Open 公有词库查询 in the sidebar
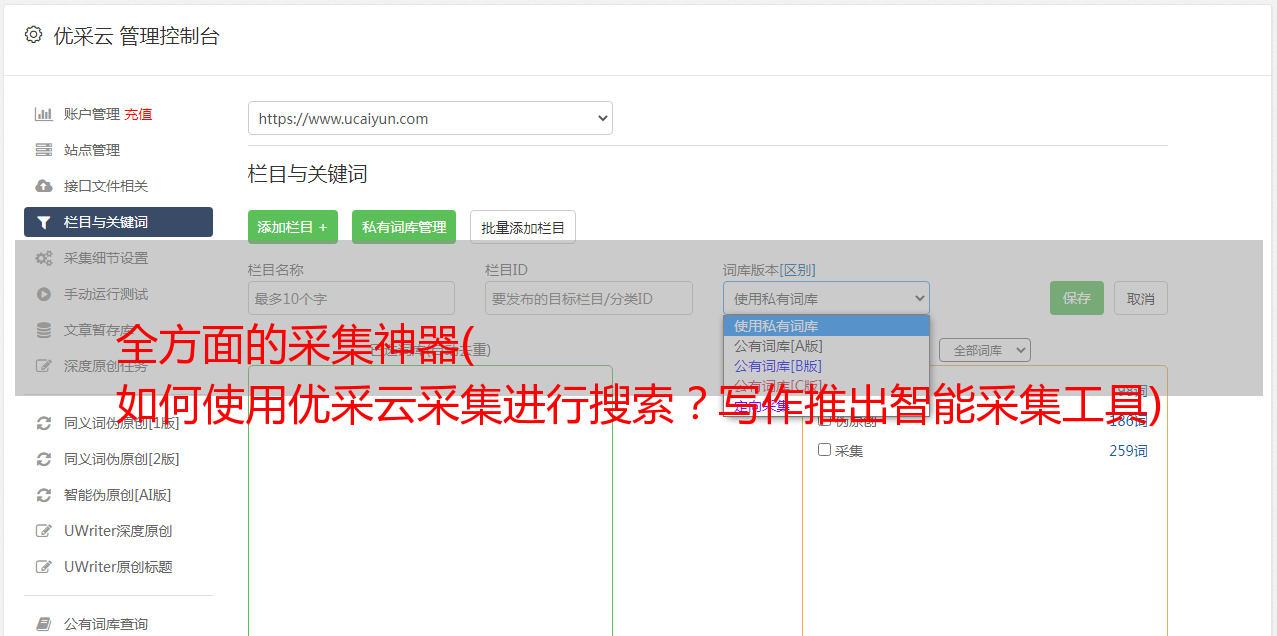 coord(106,624)
